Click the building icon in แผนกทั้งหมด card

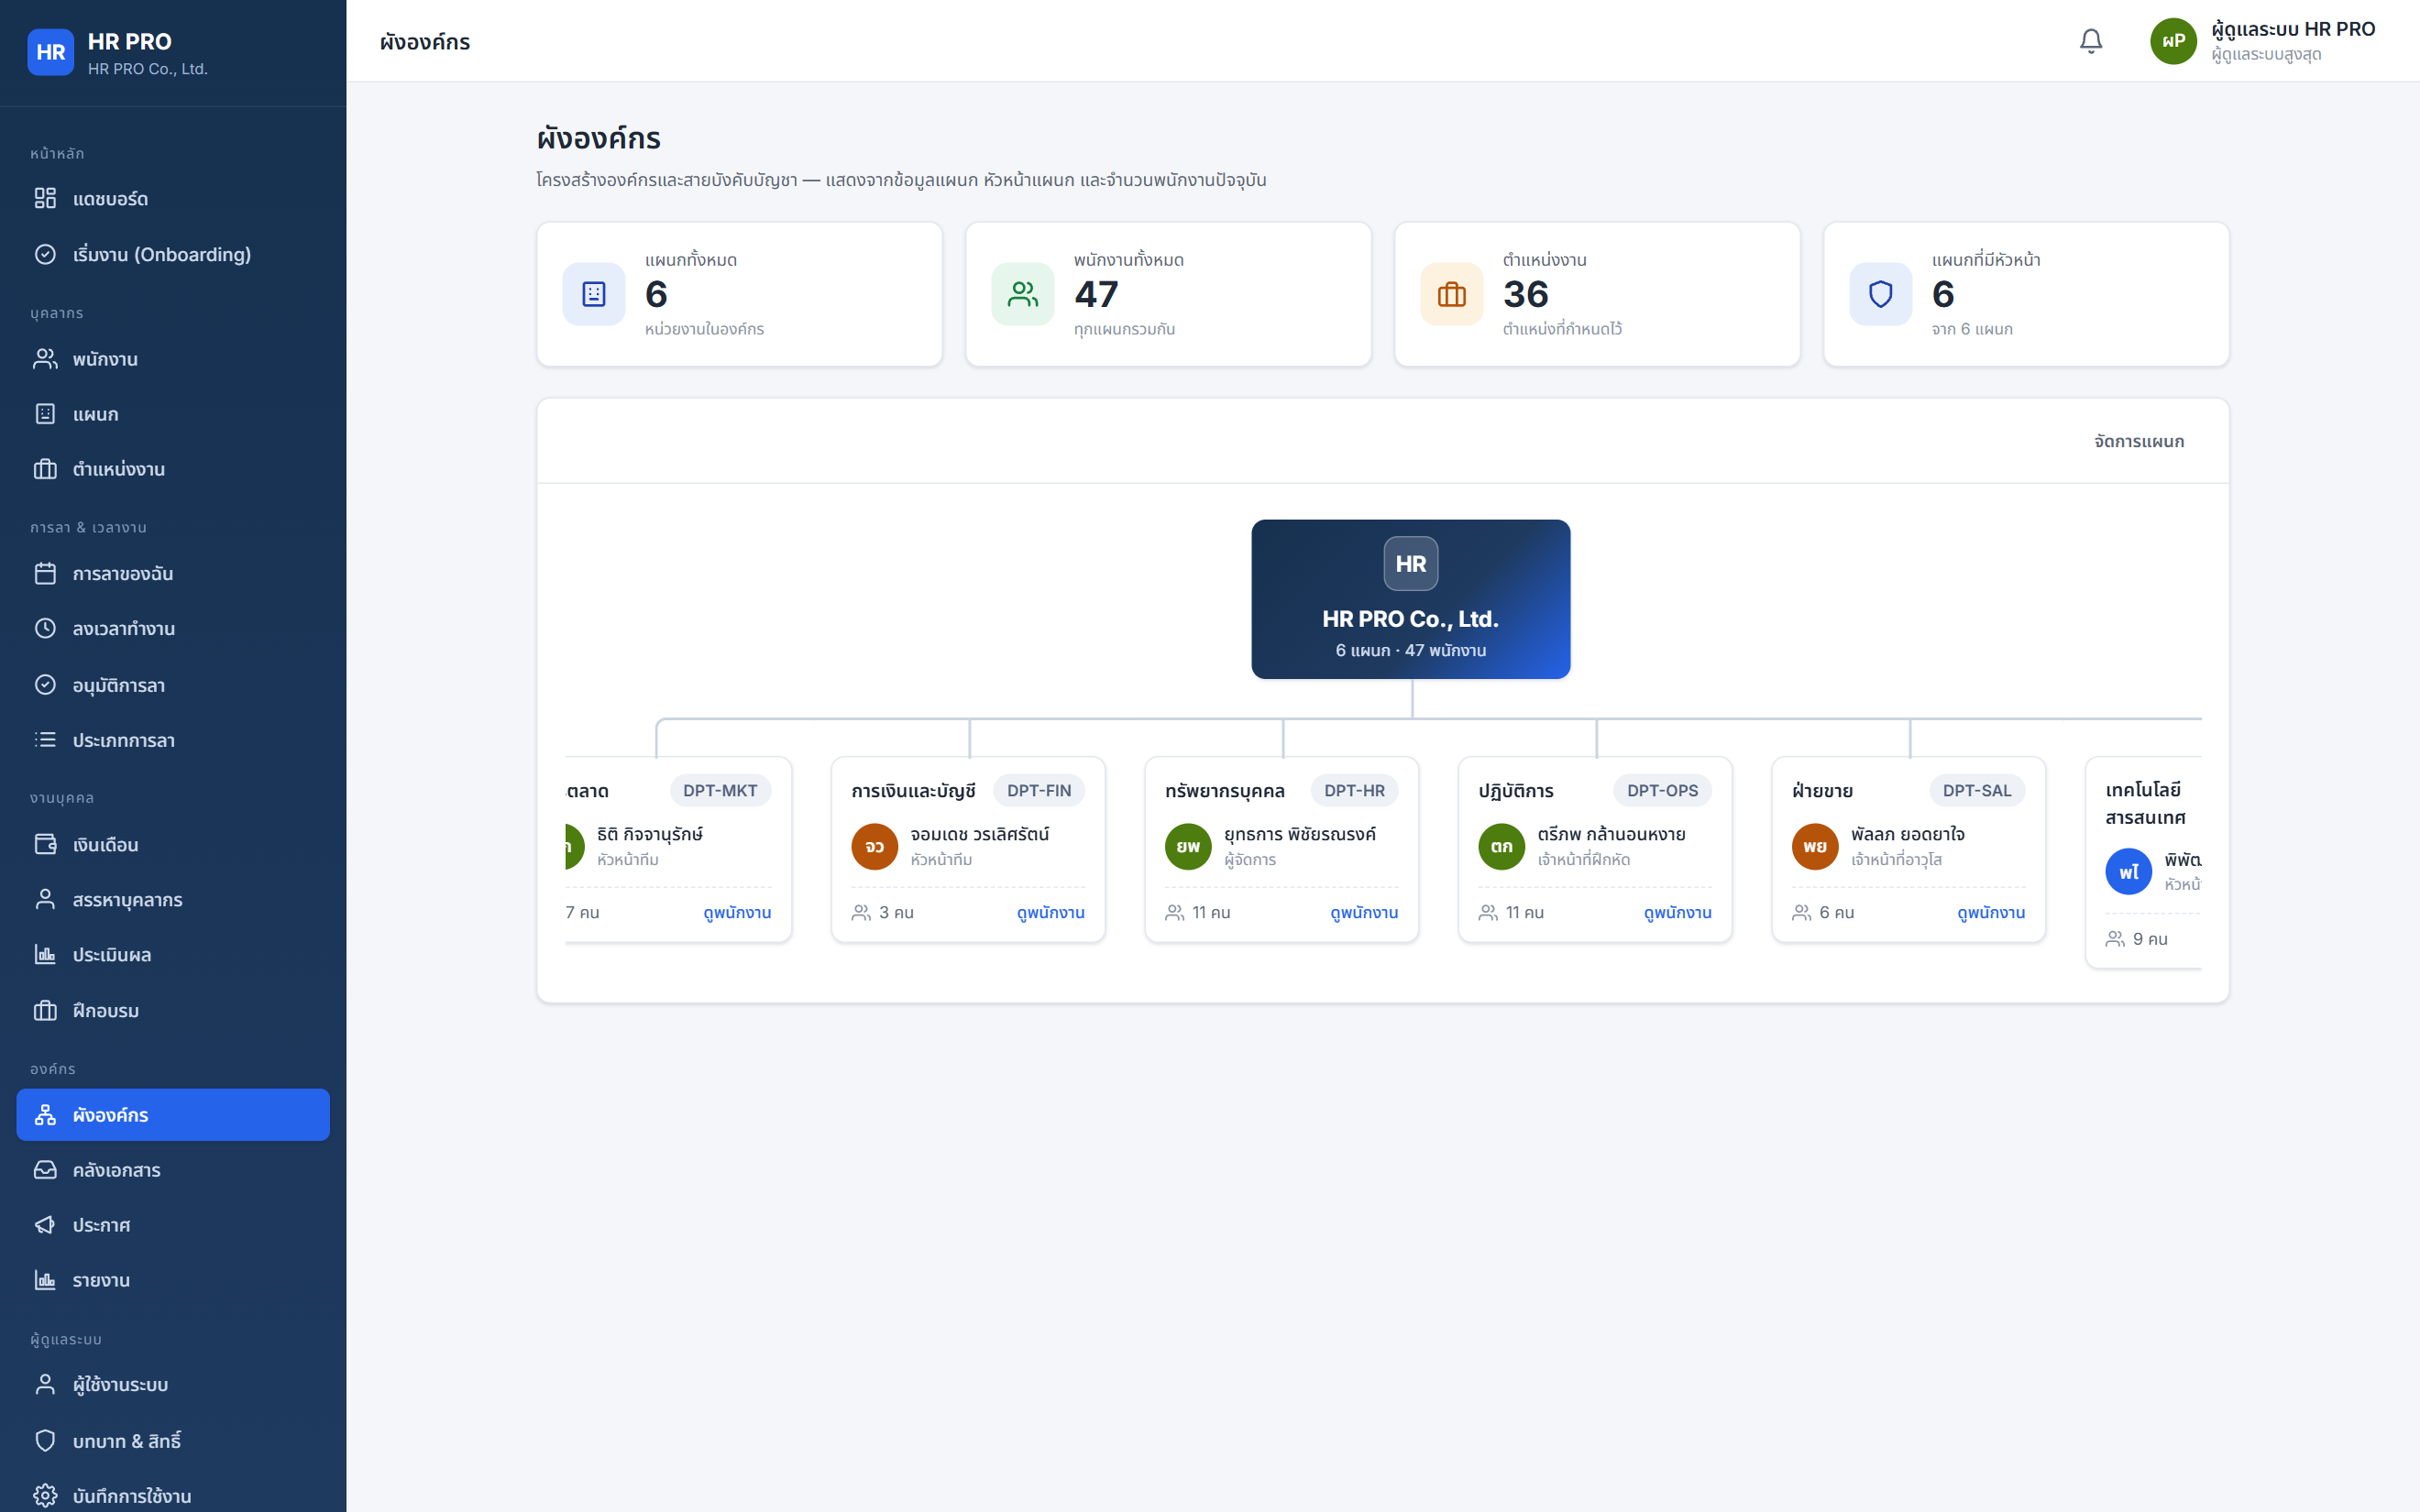(x=594, y=294)
